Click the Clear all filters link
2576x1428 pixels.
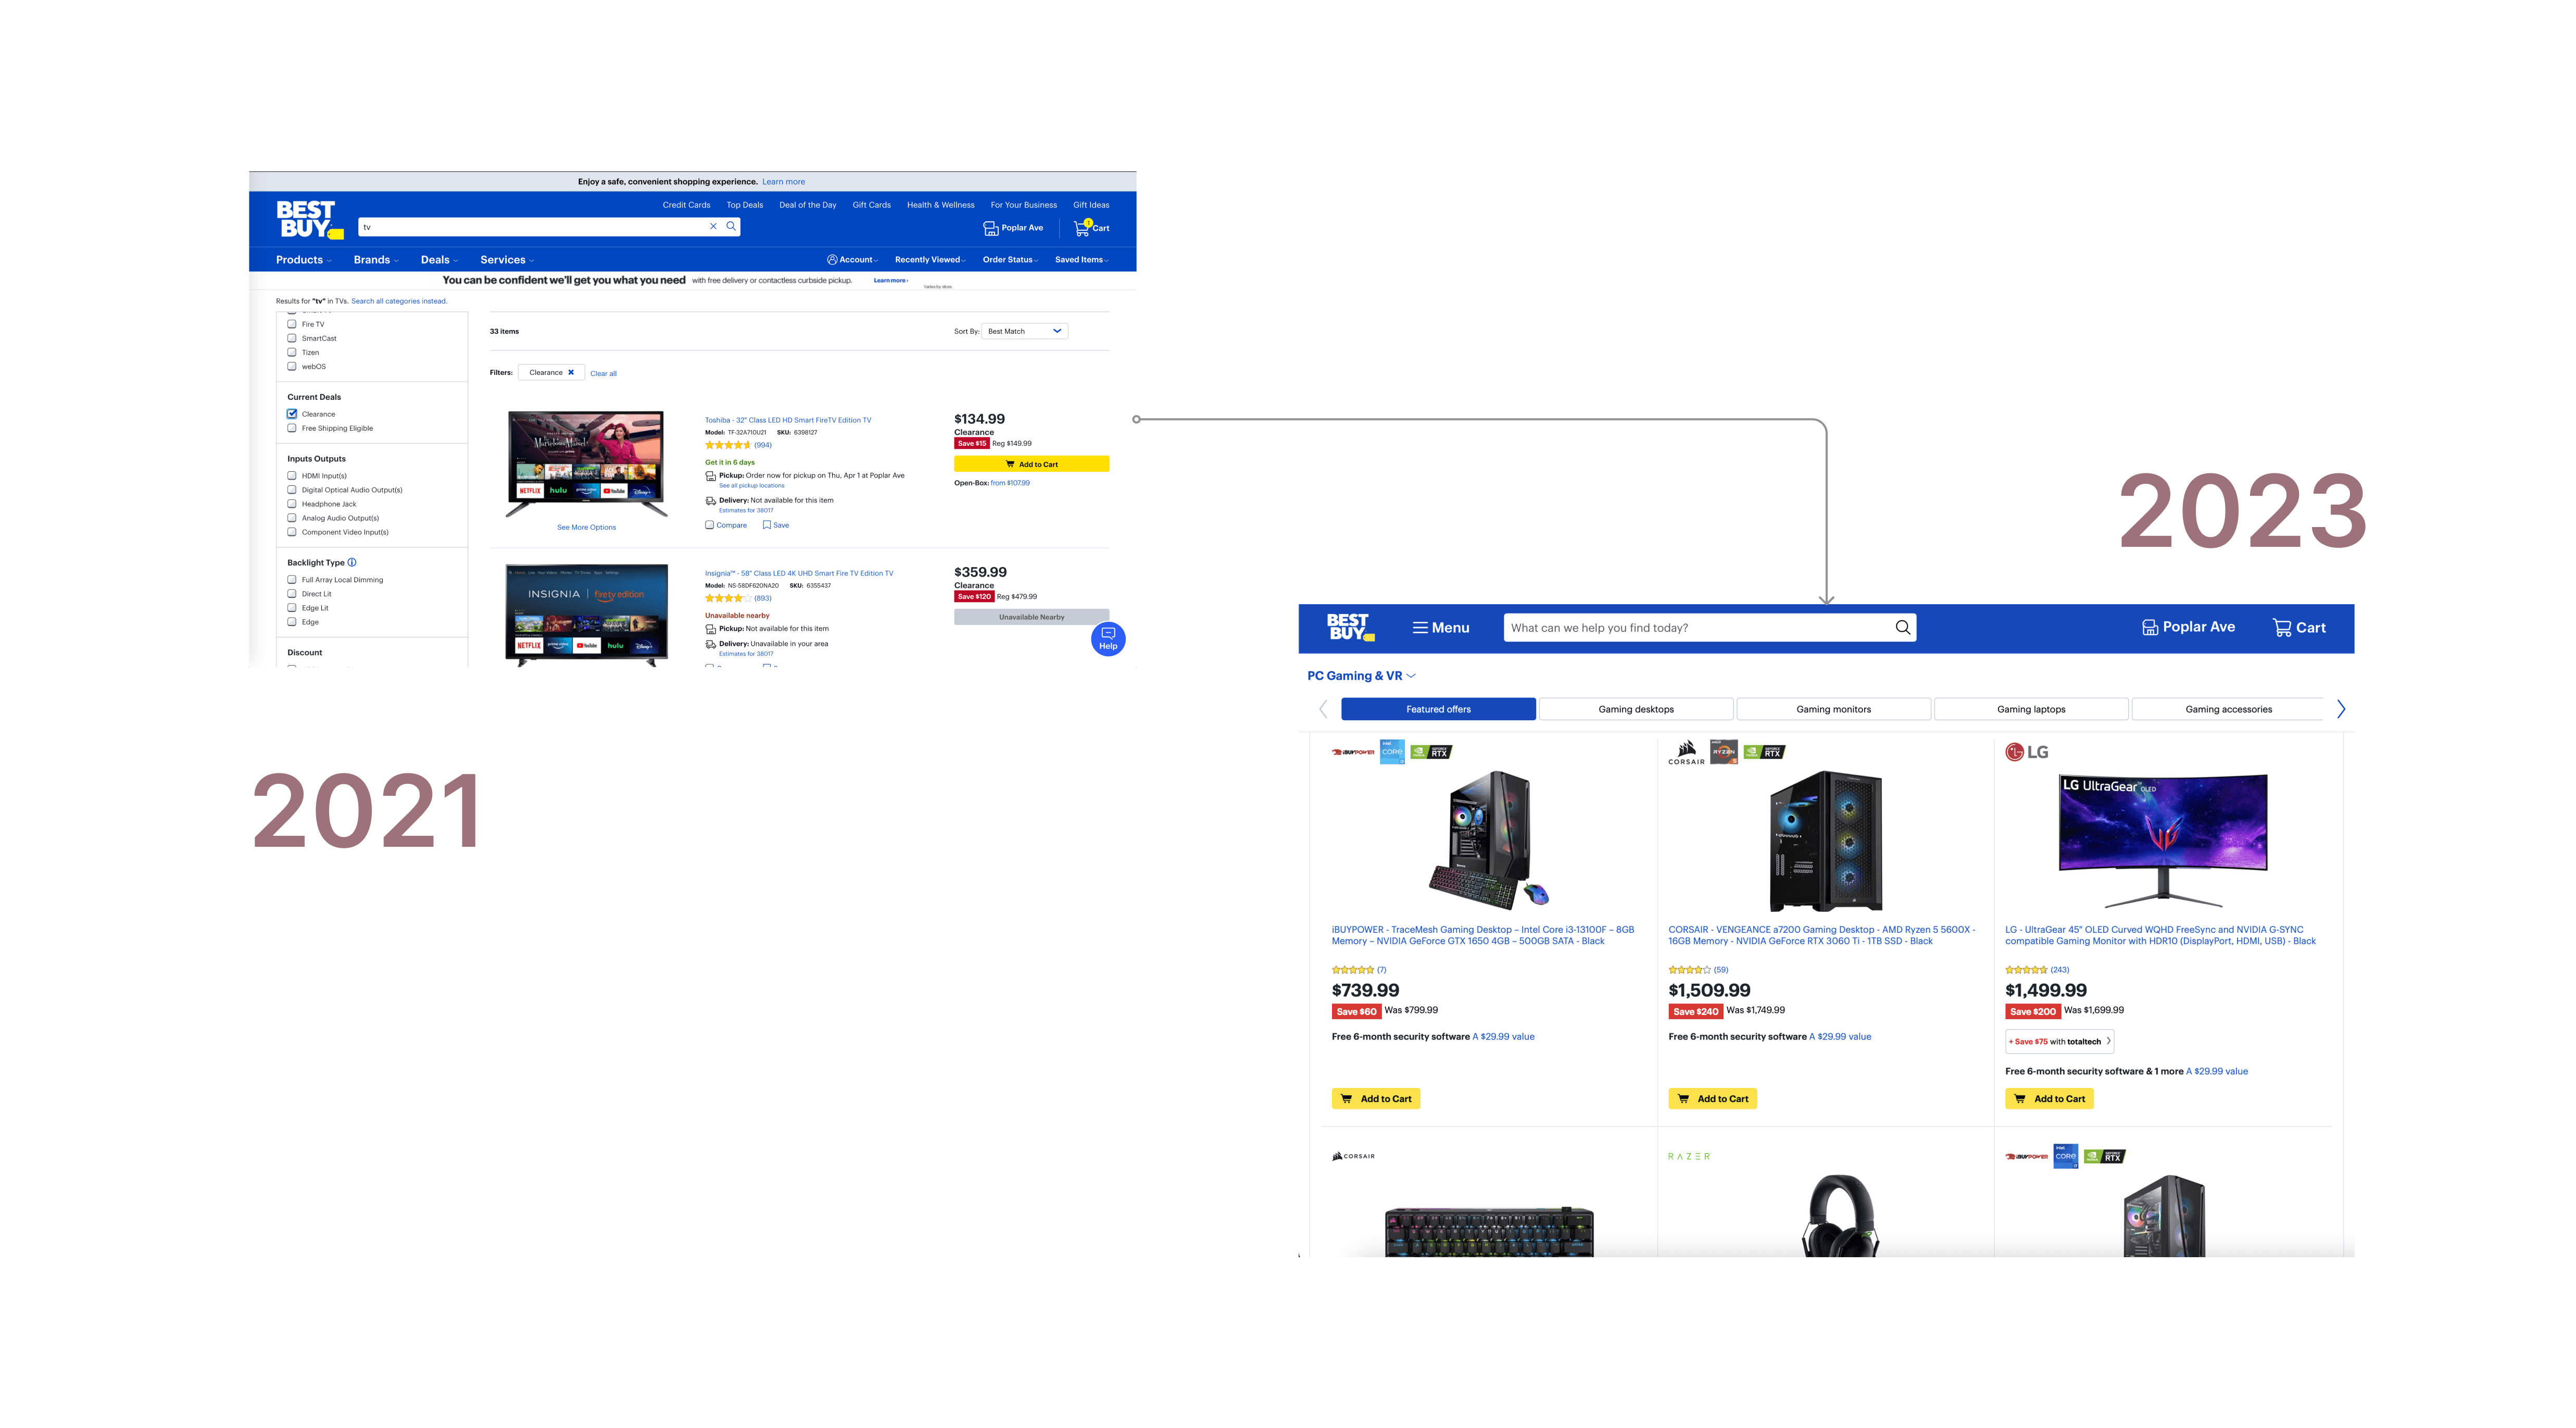603,374
